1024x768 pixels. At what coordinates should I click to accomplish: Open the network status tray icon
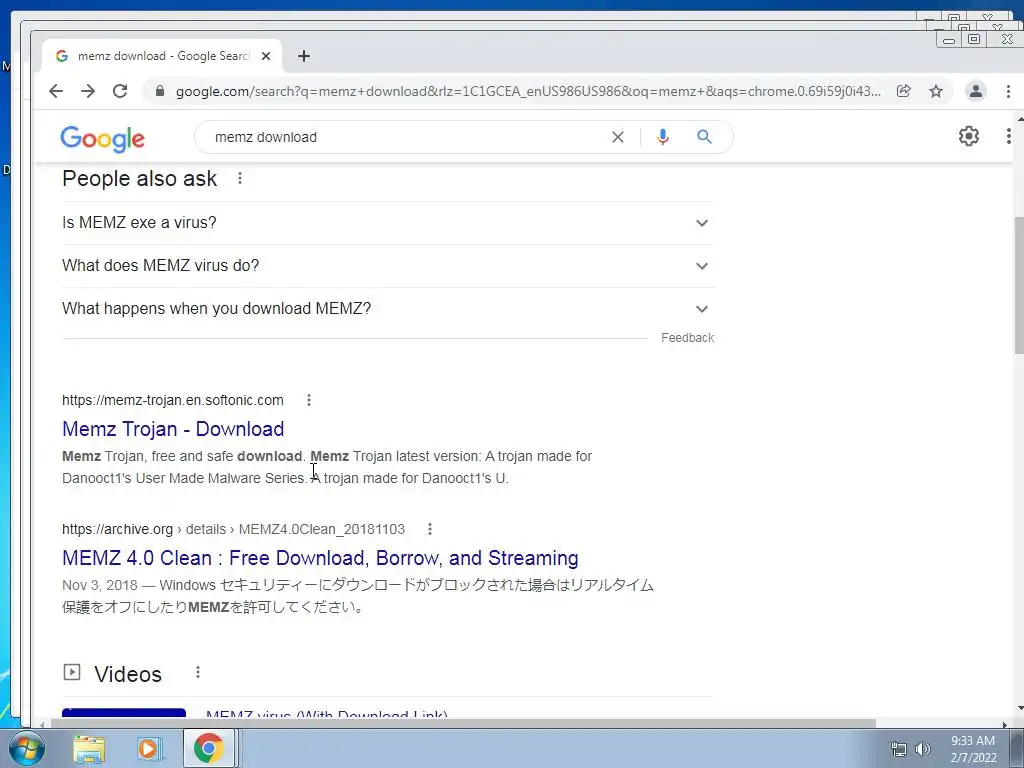(899, 749)
